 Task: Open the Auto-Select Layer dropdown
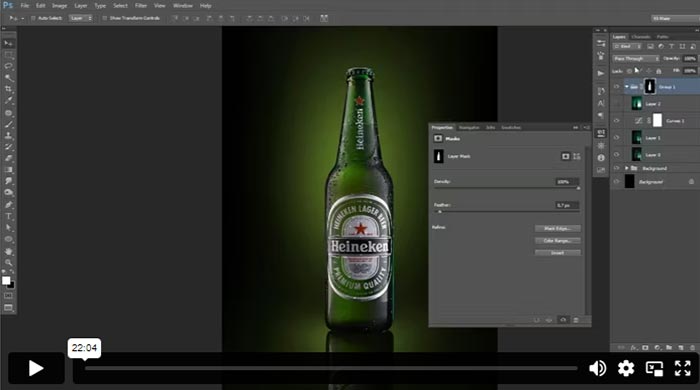[x=81, y=18]
